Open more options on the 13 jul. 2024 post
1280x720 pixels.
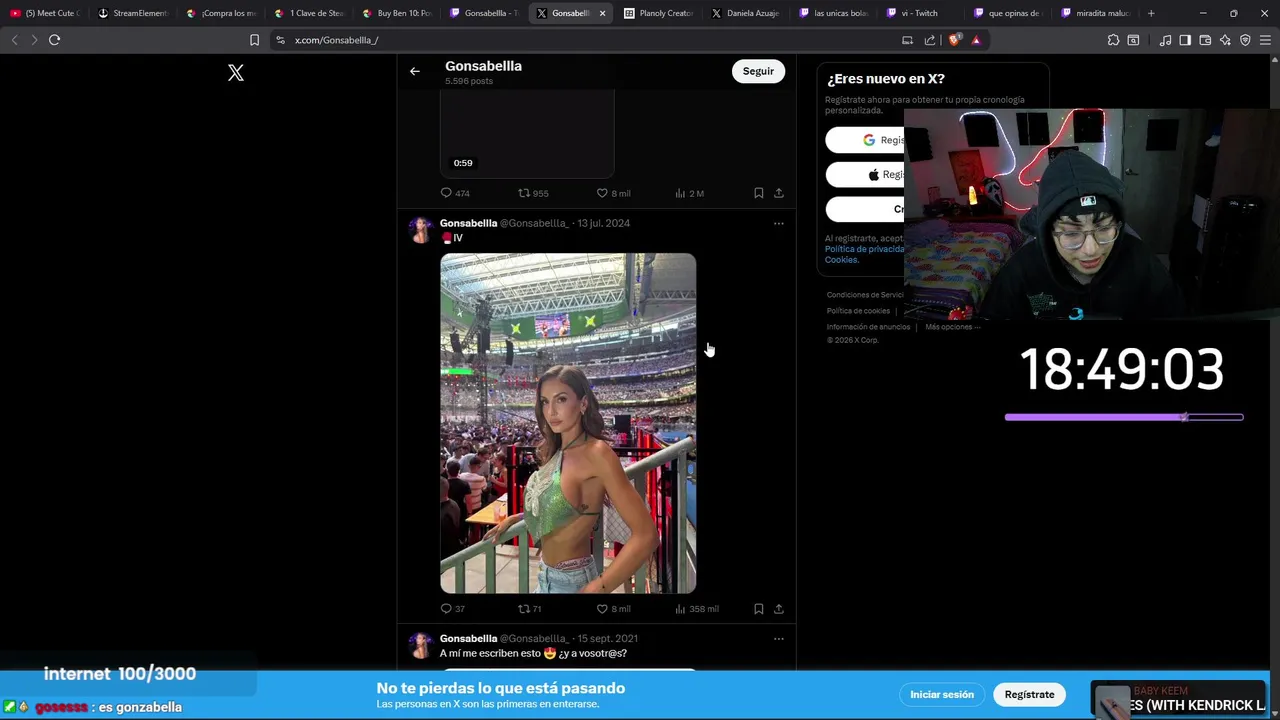[x=778, y=223]
